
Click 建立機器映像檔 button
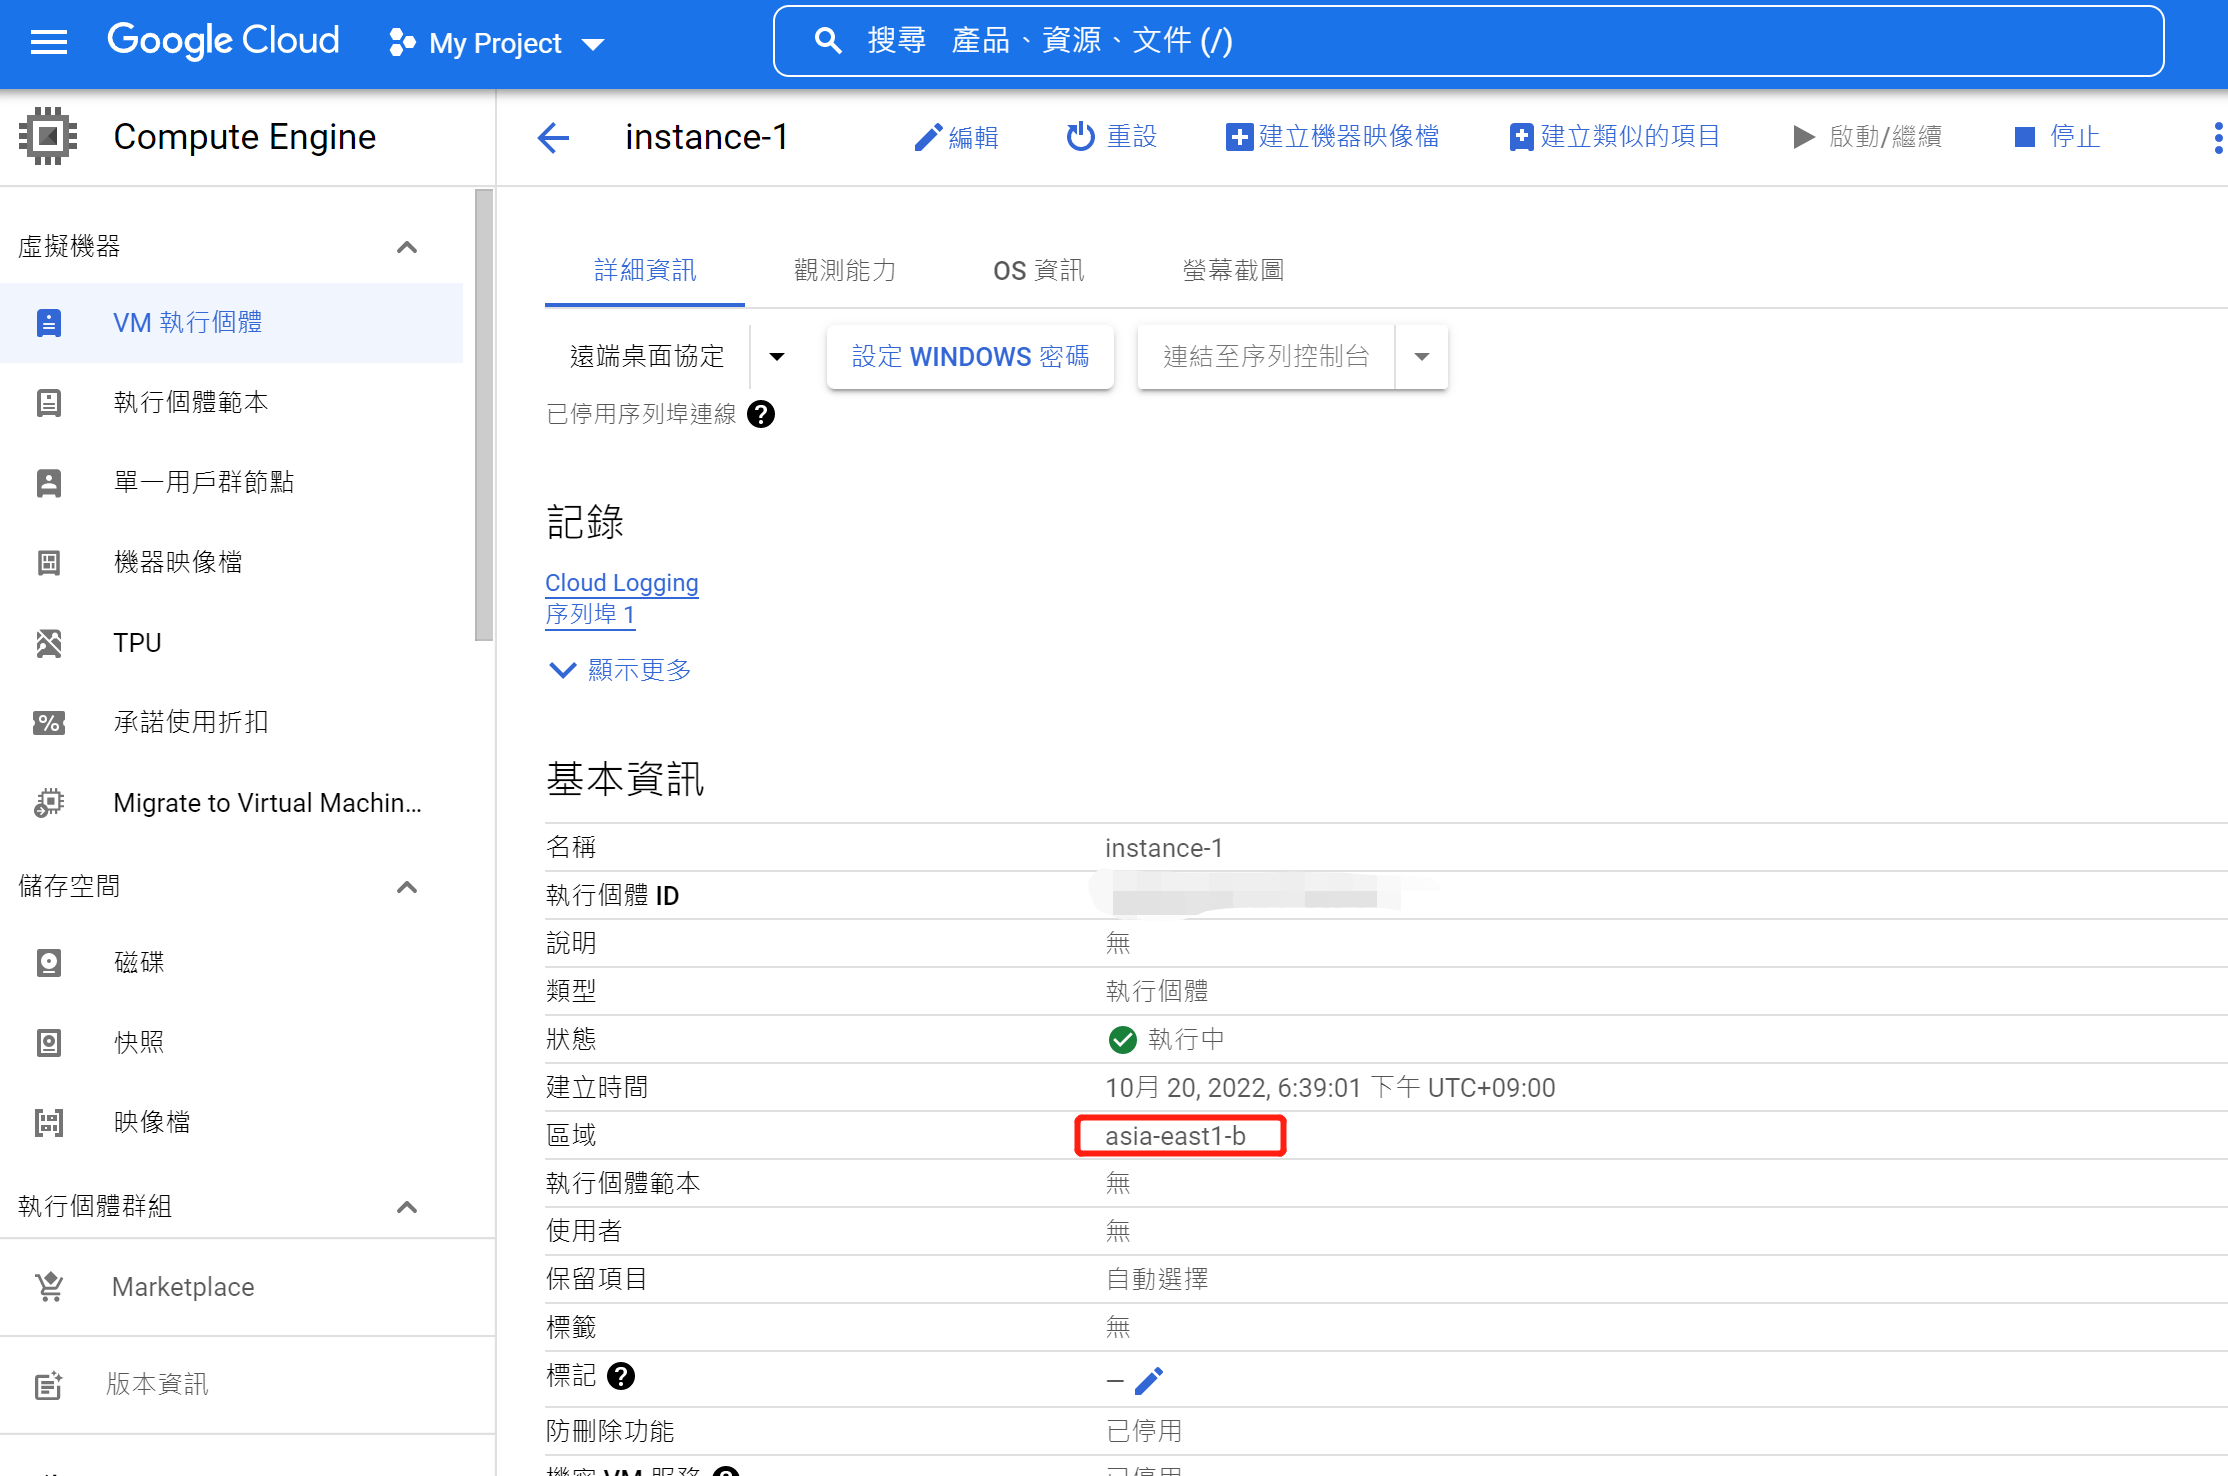point(1333,137)
